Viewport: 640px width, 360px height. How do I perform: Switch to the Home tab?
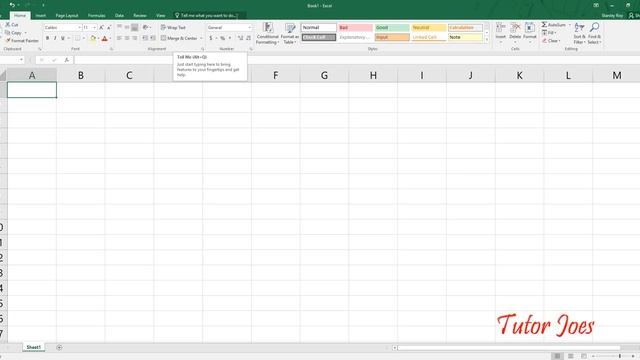[20, 16]
